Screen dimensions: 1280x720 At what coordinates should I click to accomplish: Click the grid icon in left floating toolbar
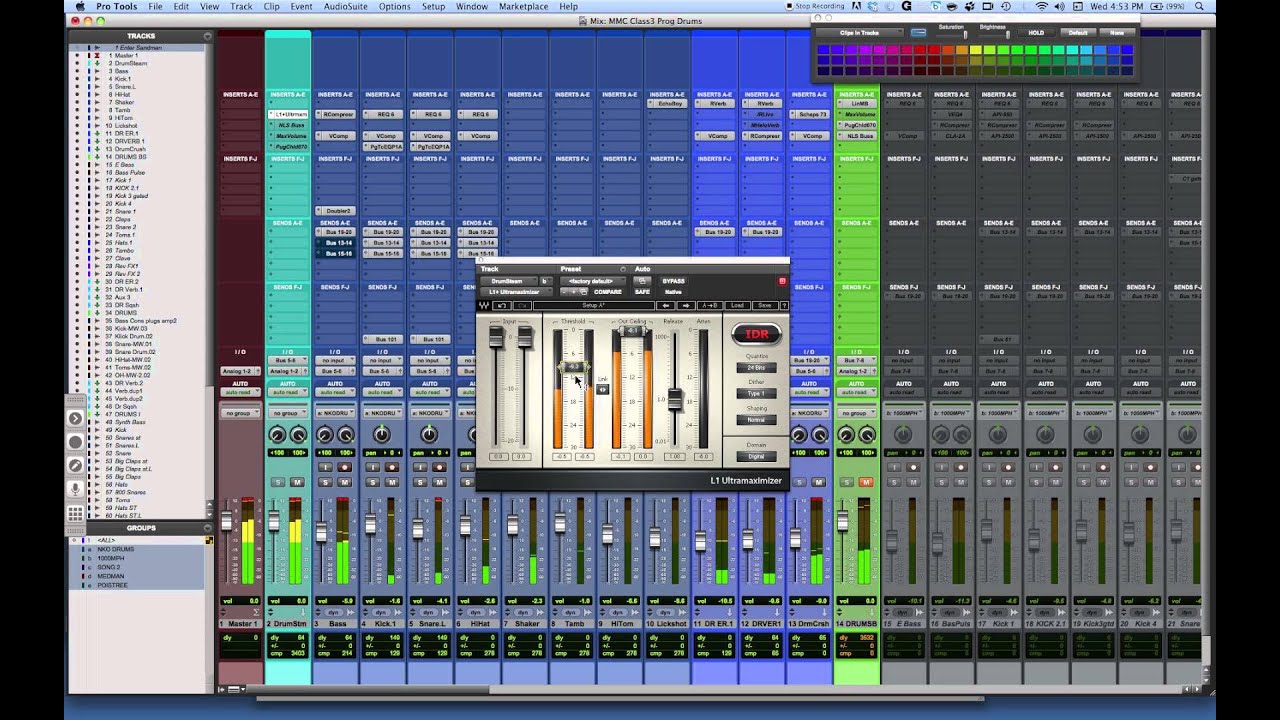(x=75, y=514)
